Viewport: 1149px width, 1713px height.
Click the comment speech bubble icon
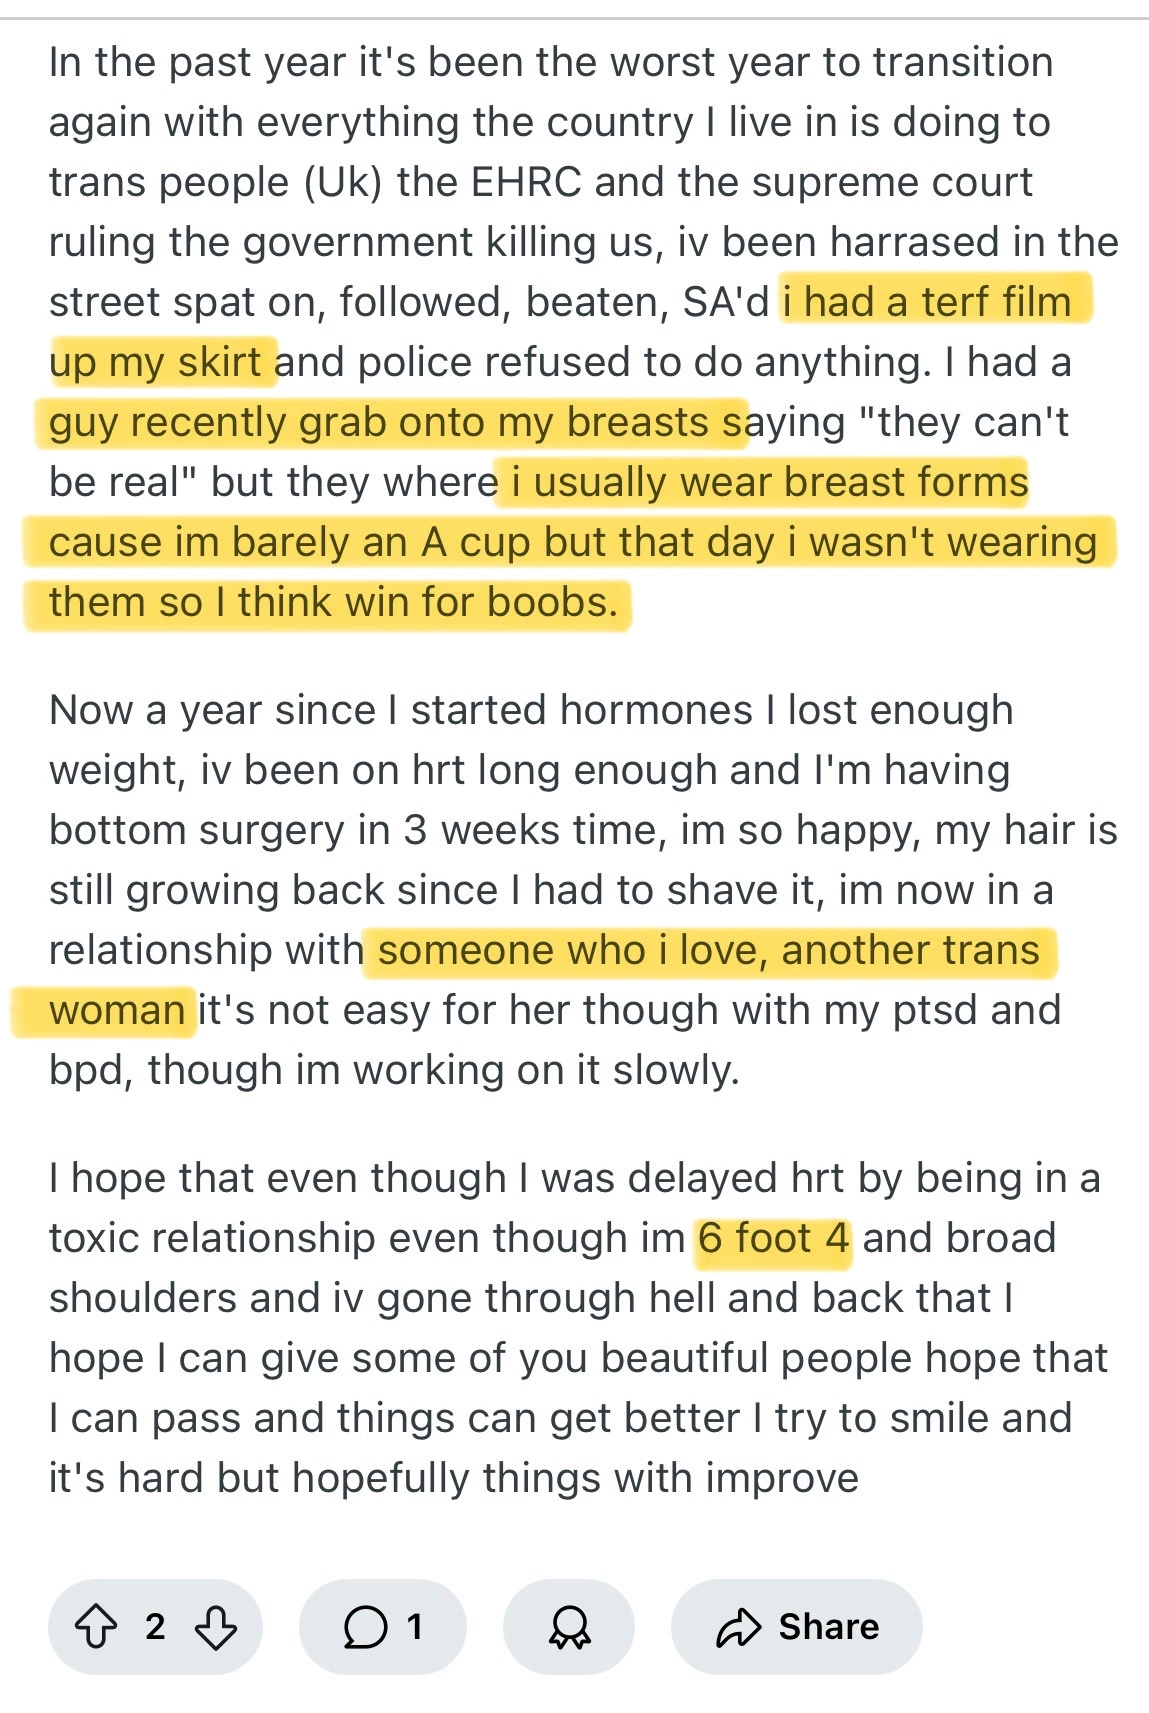(365, 1627)
